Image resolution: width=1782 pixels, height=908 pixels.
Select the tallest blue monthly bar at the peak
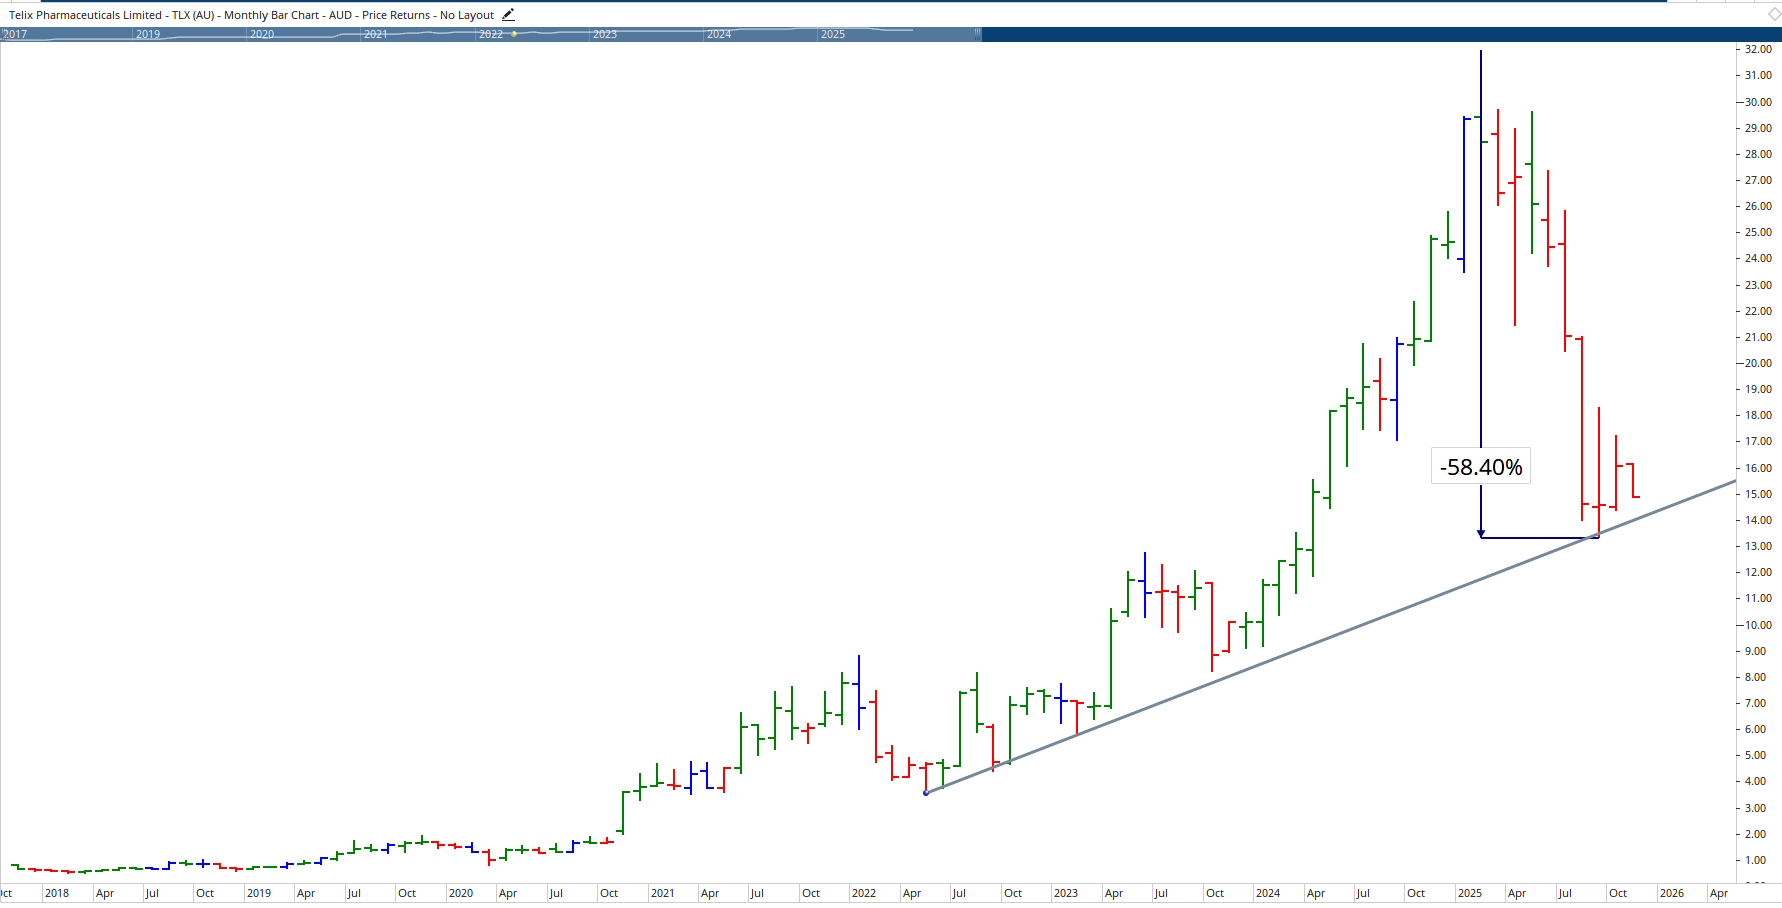tap(1463, 190)
